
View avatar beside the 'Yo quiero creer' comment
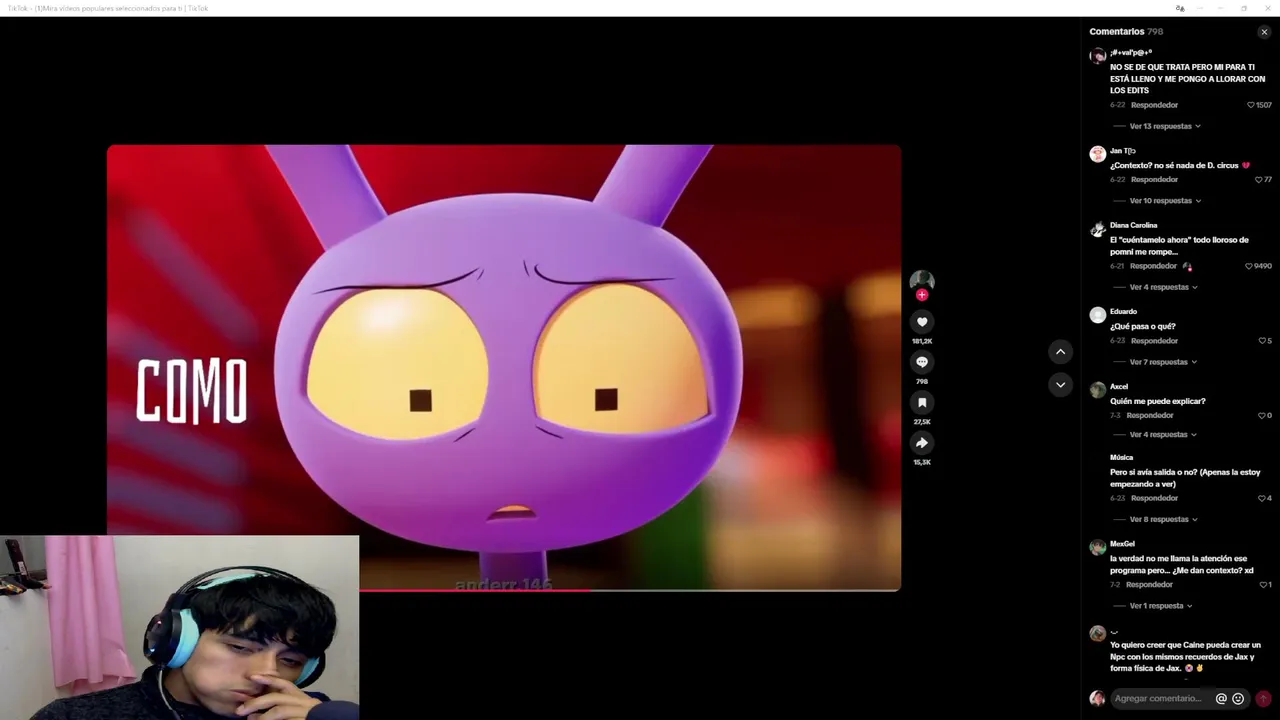1098,633
